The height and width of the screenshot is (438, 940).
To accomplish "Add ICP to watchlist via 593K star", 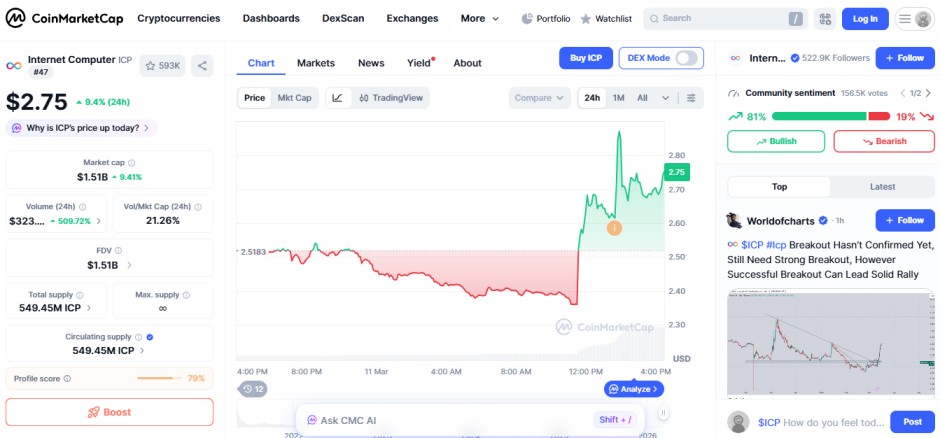I will pos(162,66).
